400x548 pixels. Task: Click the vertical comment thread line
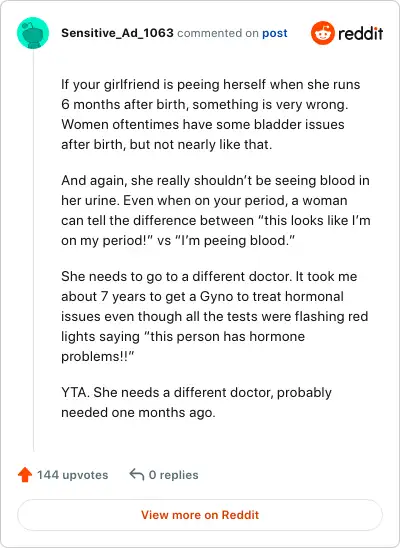point(34,250)
